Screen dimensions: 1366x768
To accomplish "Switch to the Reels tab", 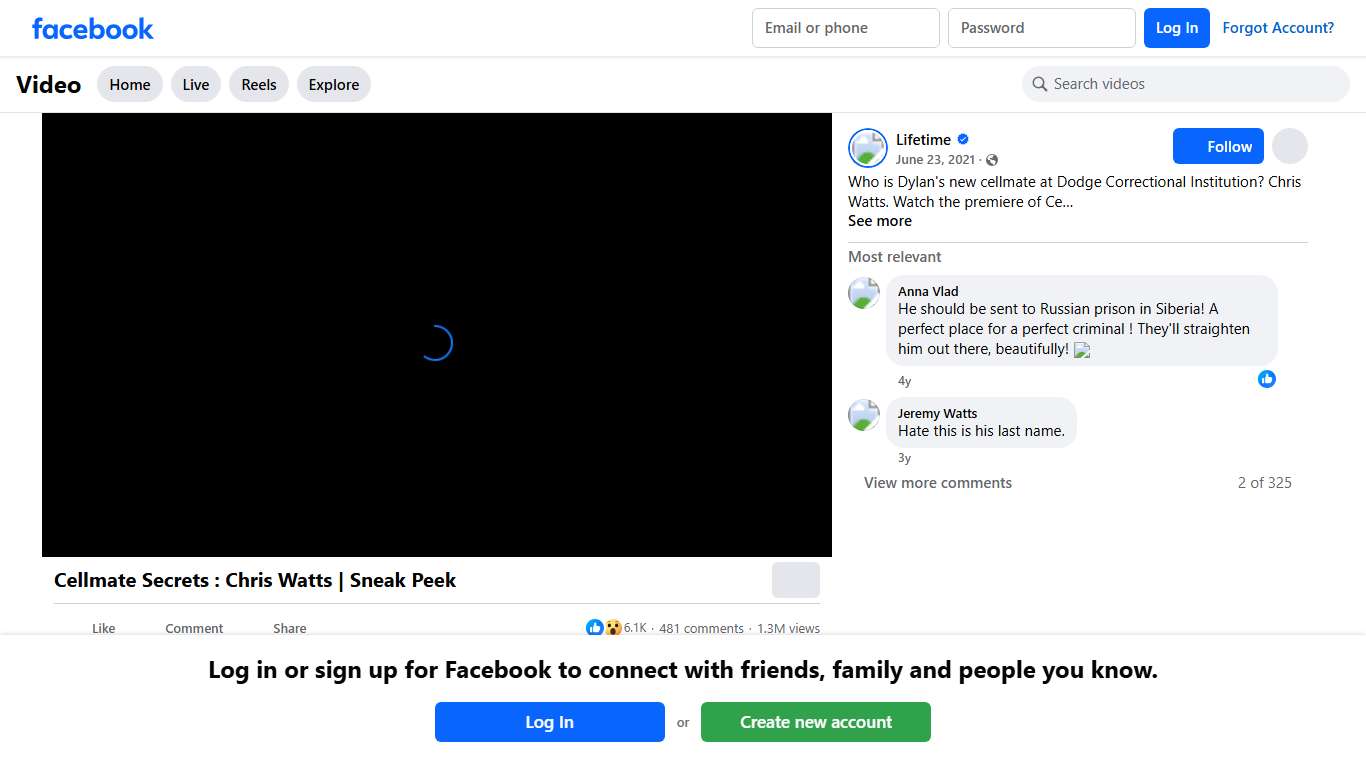I will click(x=259, y=85).
